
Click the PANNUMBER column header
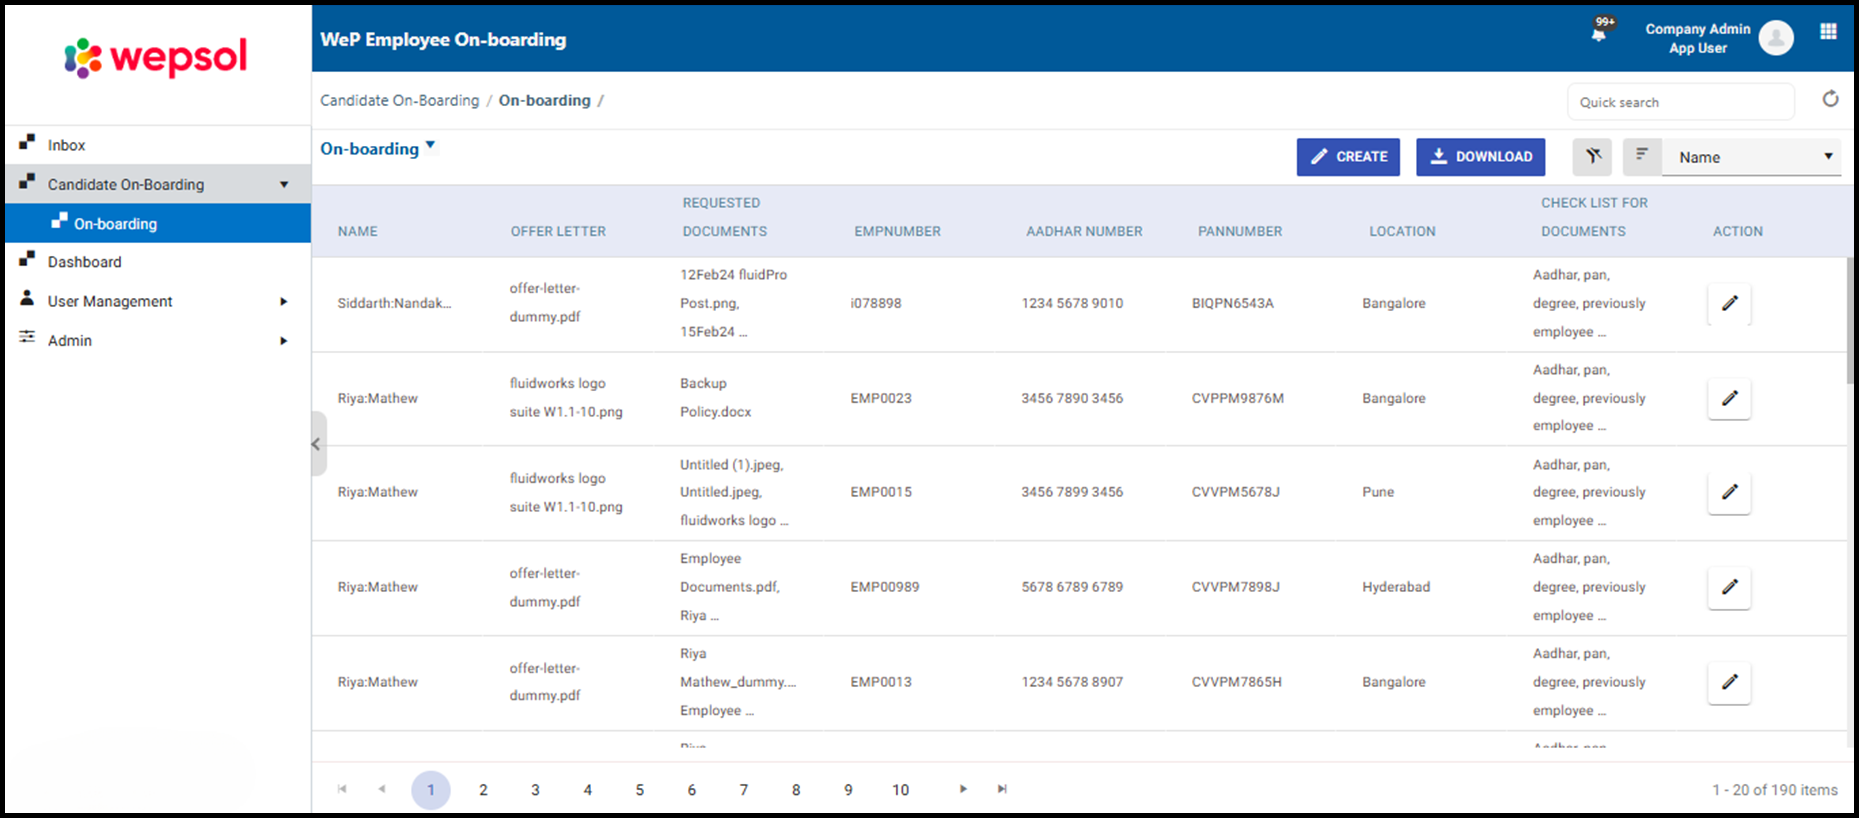click(1240, 231)
